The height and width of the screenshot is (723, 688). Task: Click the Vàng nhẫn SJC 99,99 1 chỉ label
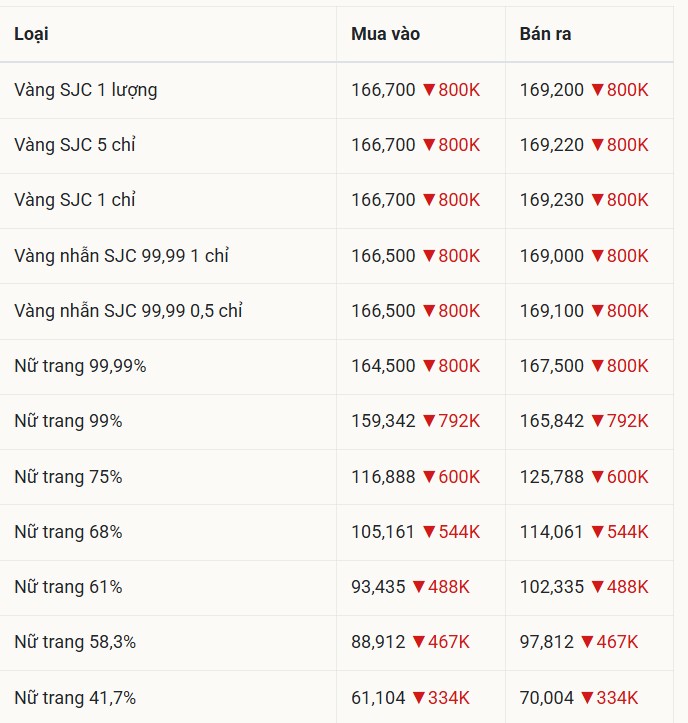(121, 256)
